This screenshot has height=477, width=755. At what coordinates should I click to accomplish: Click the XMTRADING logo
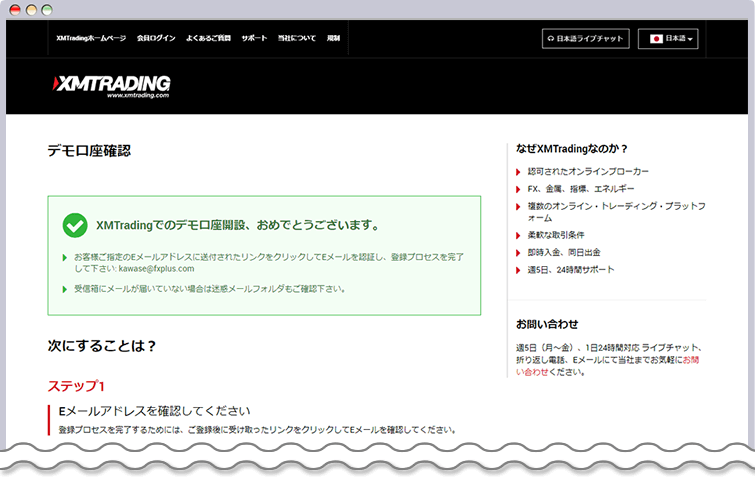[111, 86]
